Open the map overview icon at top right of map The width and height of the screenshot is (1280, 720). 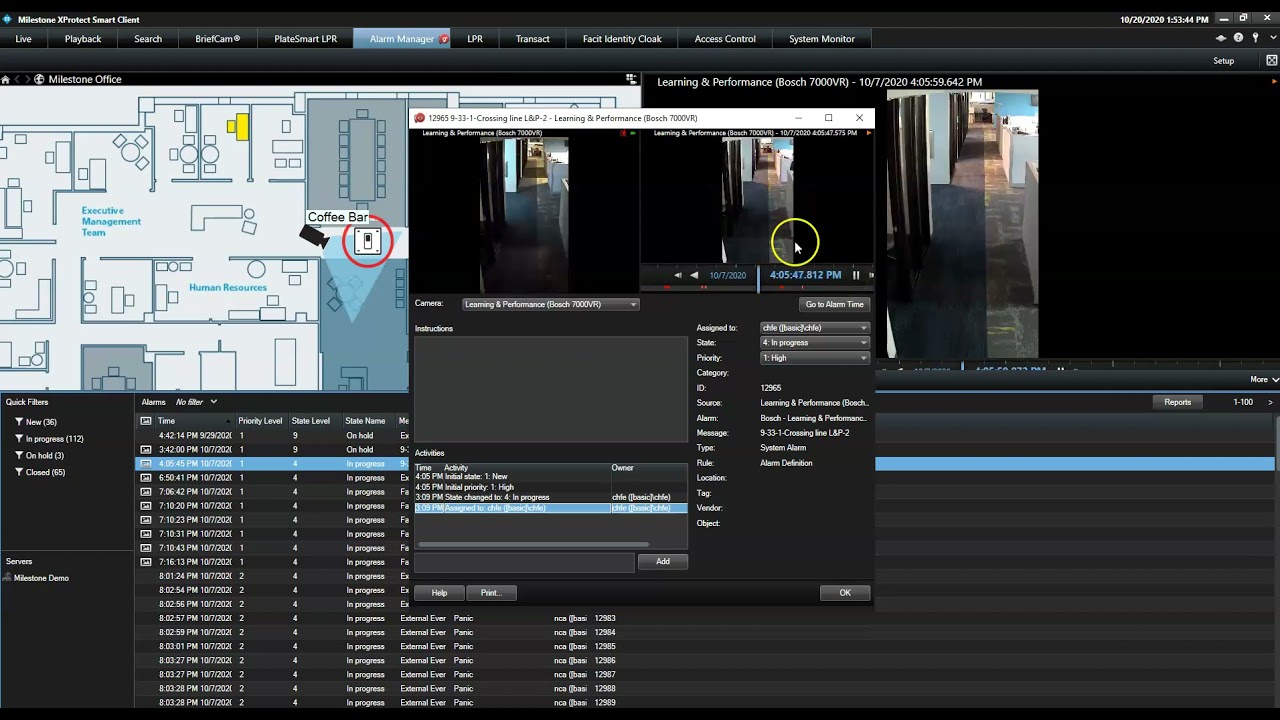coord(631,78)
